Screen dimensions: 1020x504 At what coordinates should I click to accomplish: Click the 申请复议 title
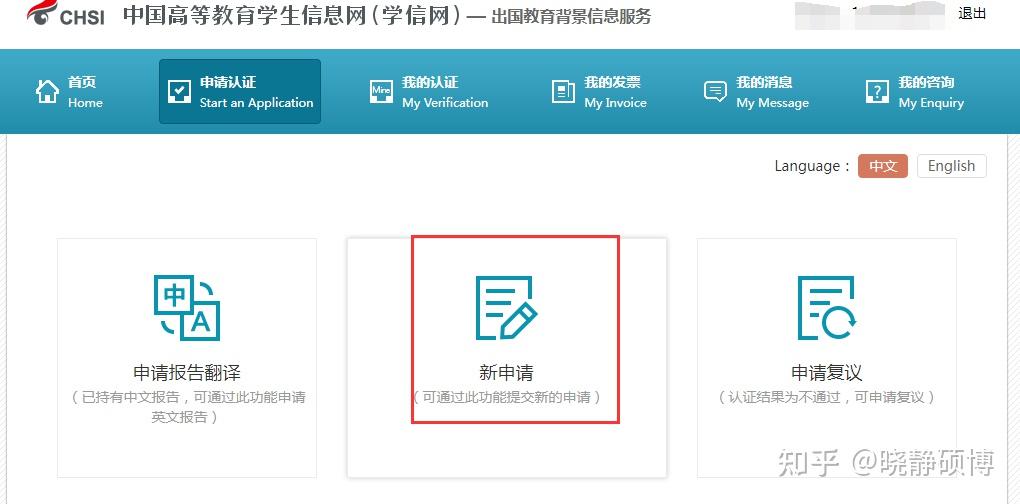tap(827, 373)
